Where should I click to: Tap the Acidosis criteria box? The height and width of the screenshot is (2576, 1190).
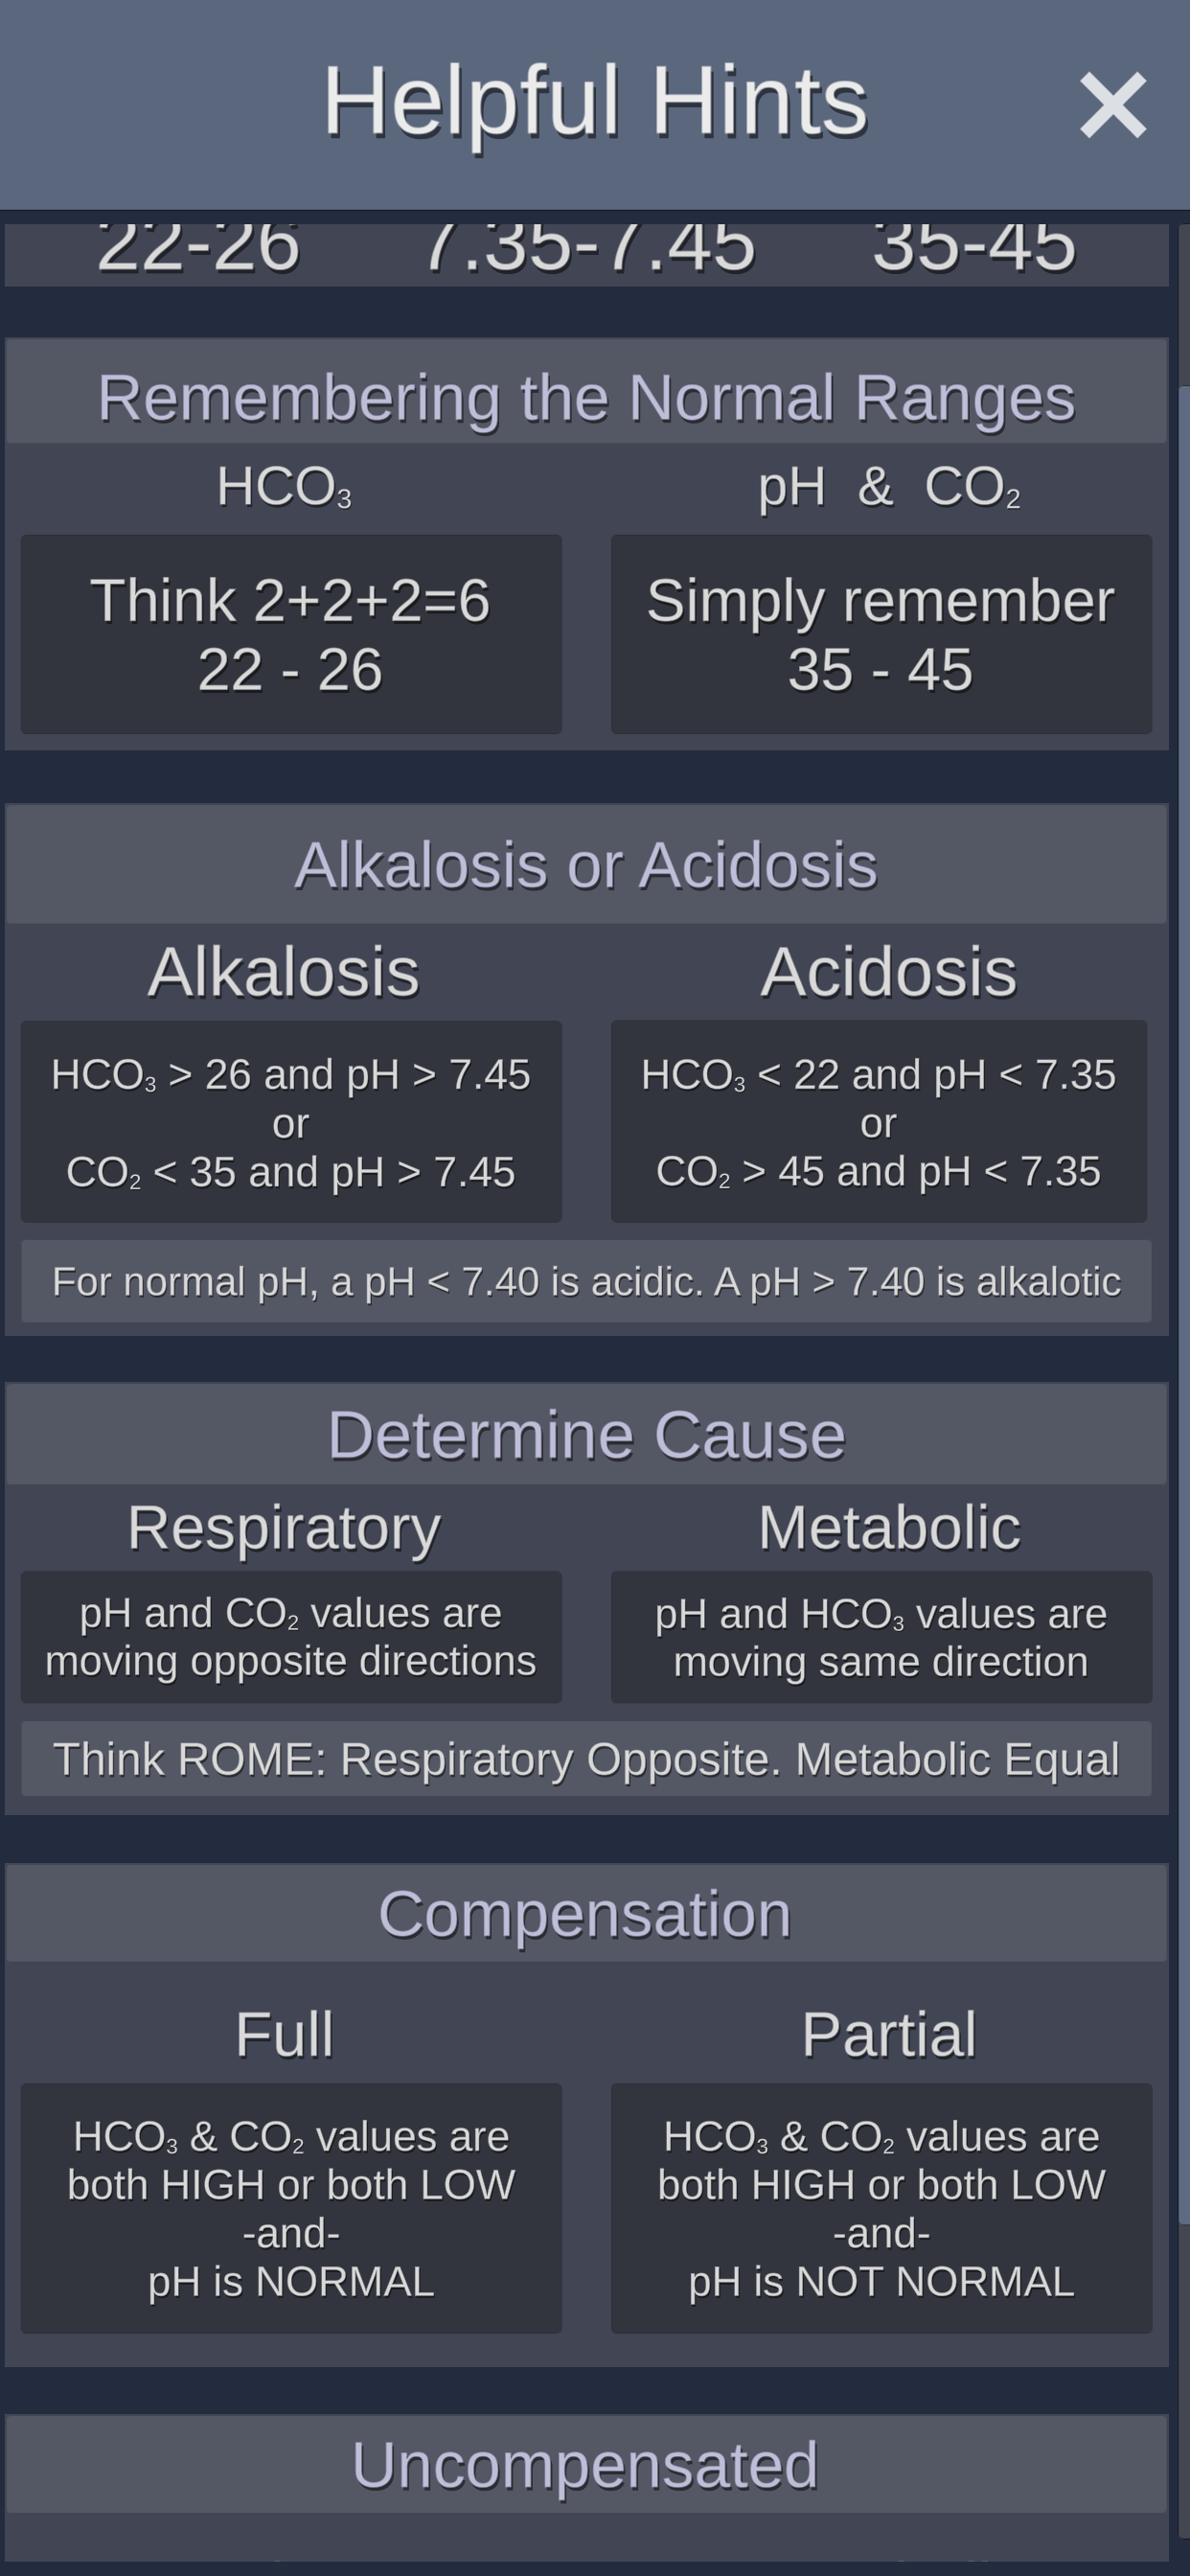879,1122
